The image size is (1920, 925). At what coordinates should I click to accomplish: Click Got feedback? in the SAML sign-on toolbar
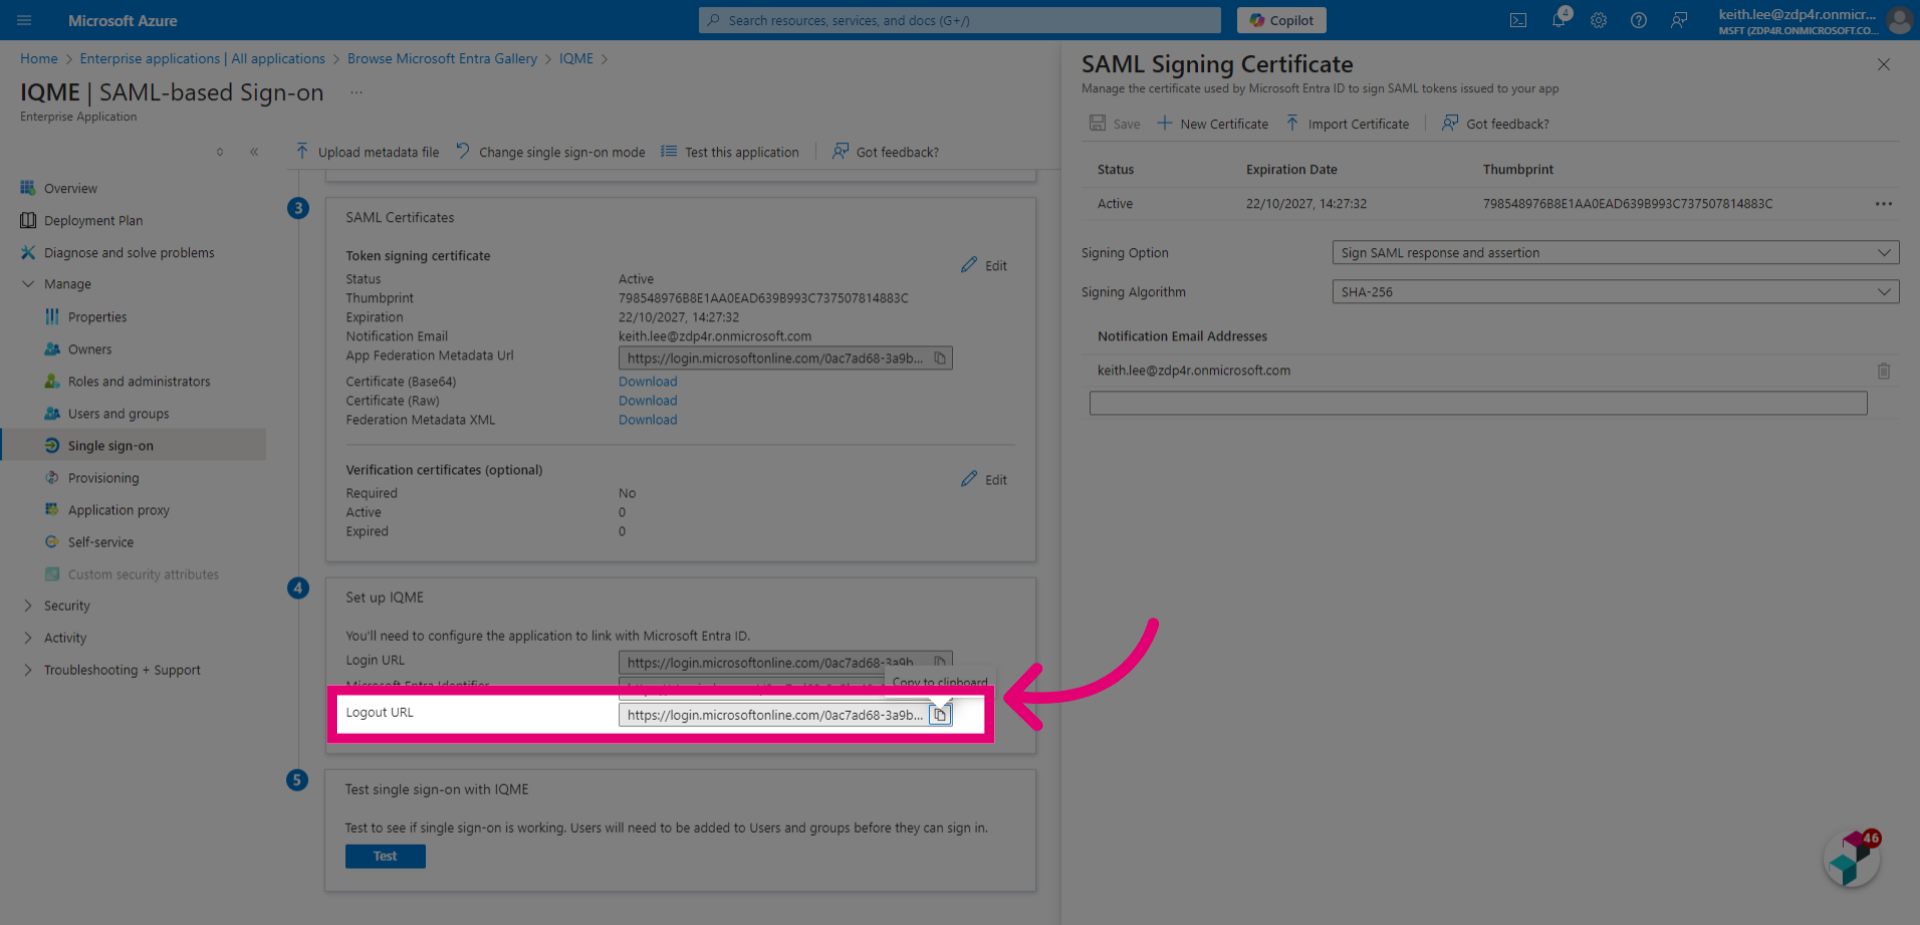click(x=886, y=152)
